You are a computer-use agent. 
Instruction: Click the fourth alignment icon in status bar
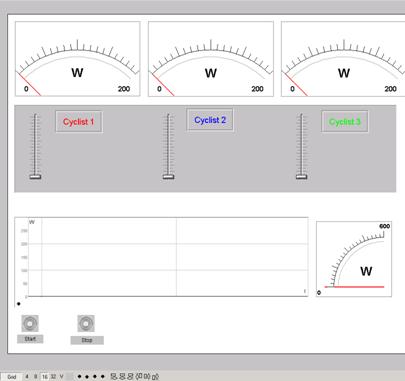(x=139, y=377)
